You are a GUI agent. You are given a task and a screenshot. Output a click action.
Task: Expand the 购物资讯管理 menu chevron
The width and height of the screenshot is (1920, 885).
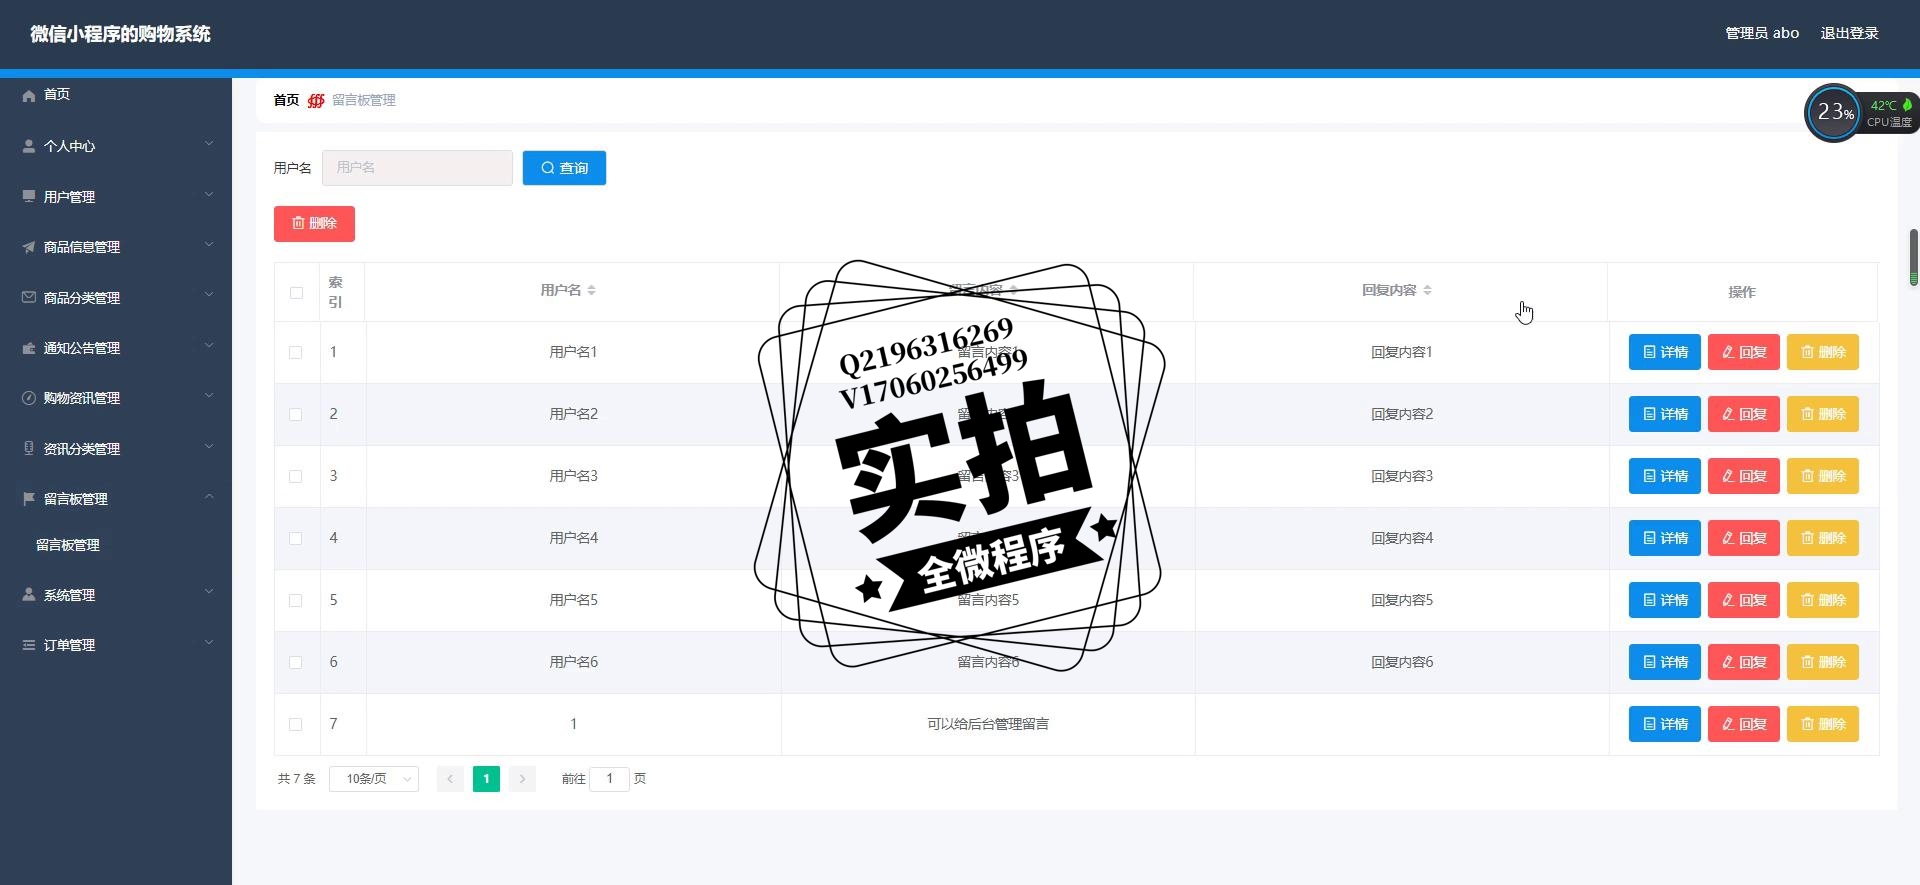coord(209,396)
